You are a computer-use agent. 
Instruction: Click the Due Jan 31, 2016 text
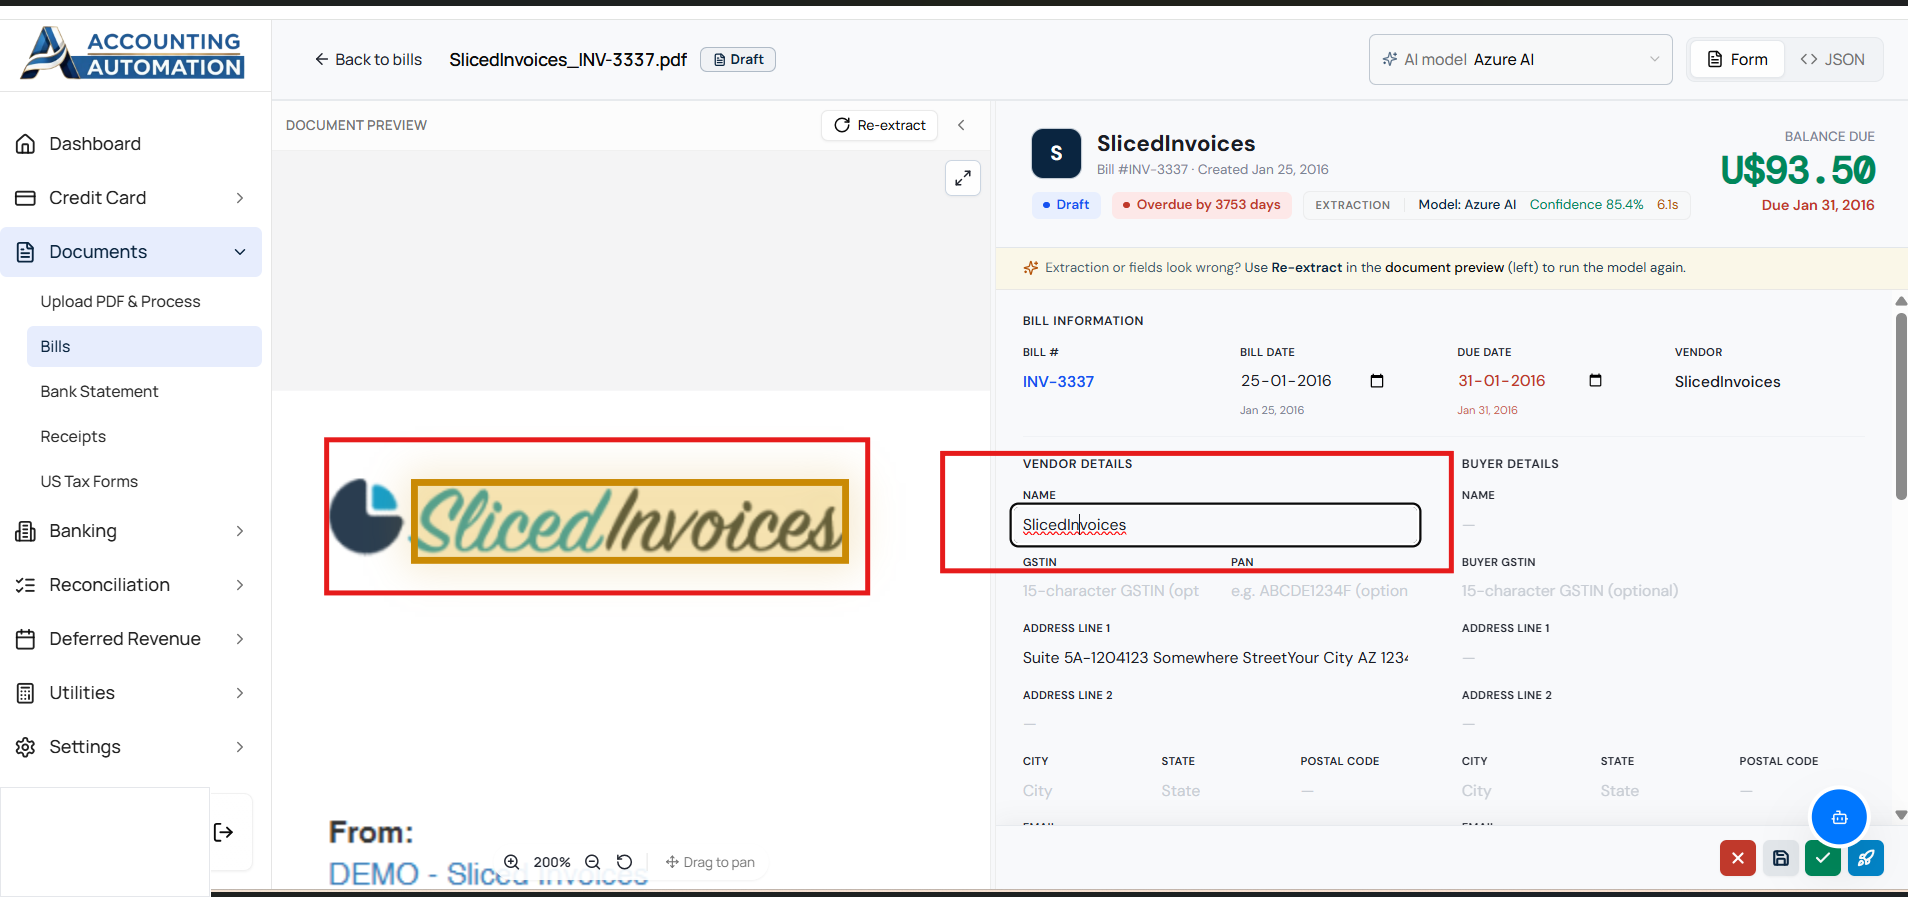coord(1818,205)
